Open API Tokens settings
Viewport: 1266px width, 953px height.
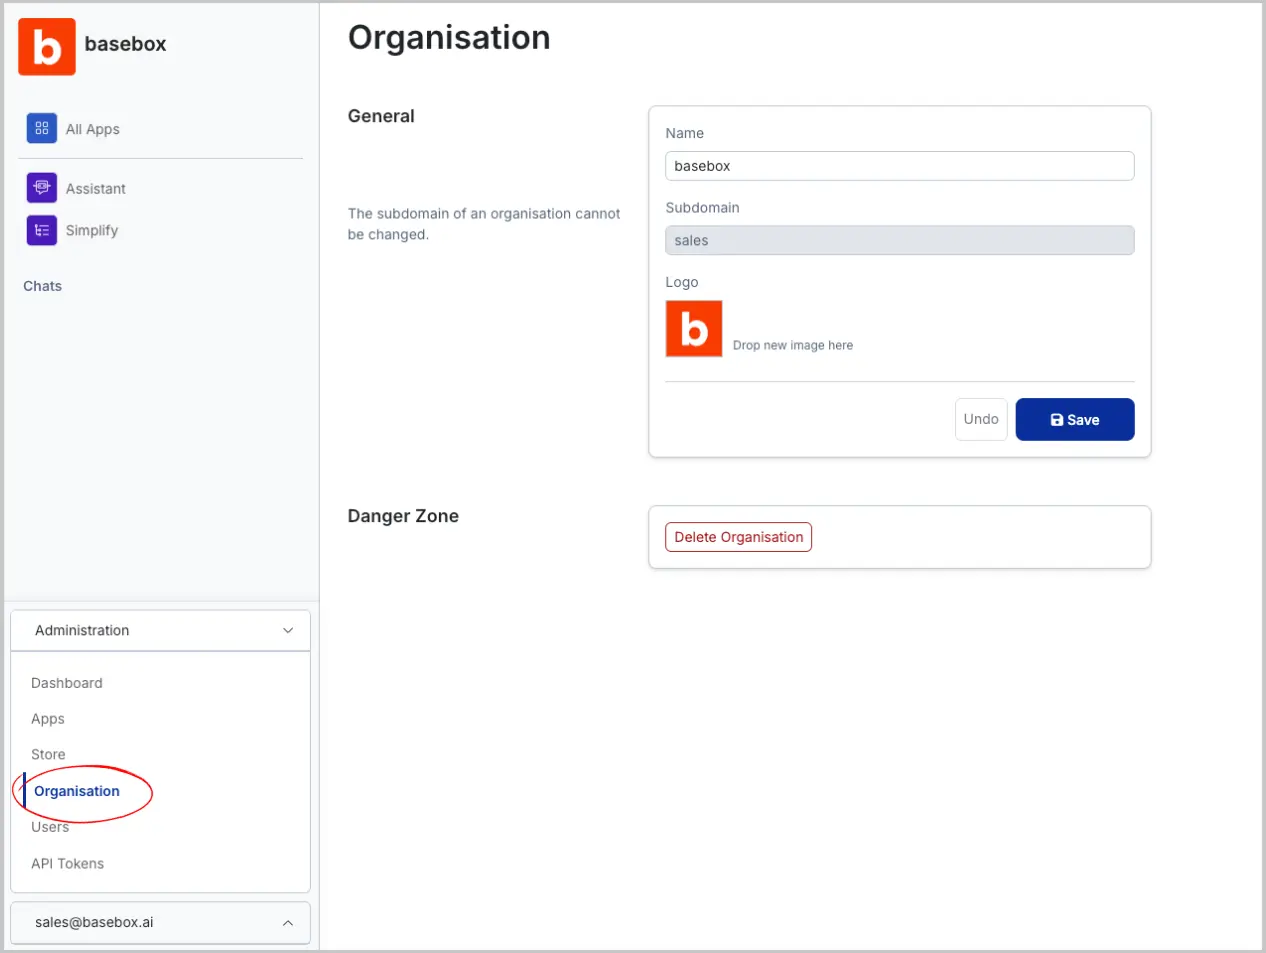click(x=67, y=864)
